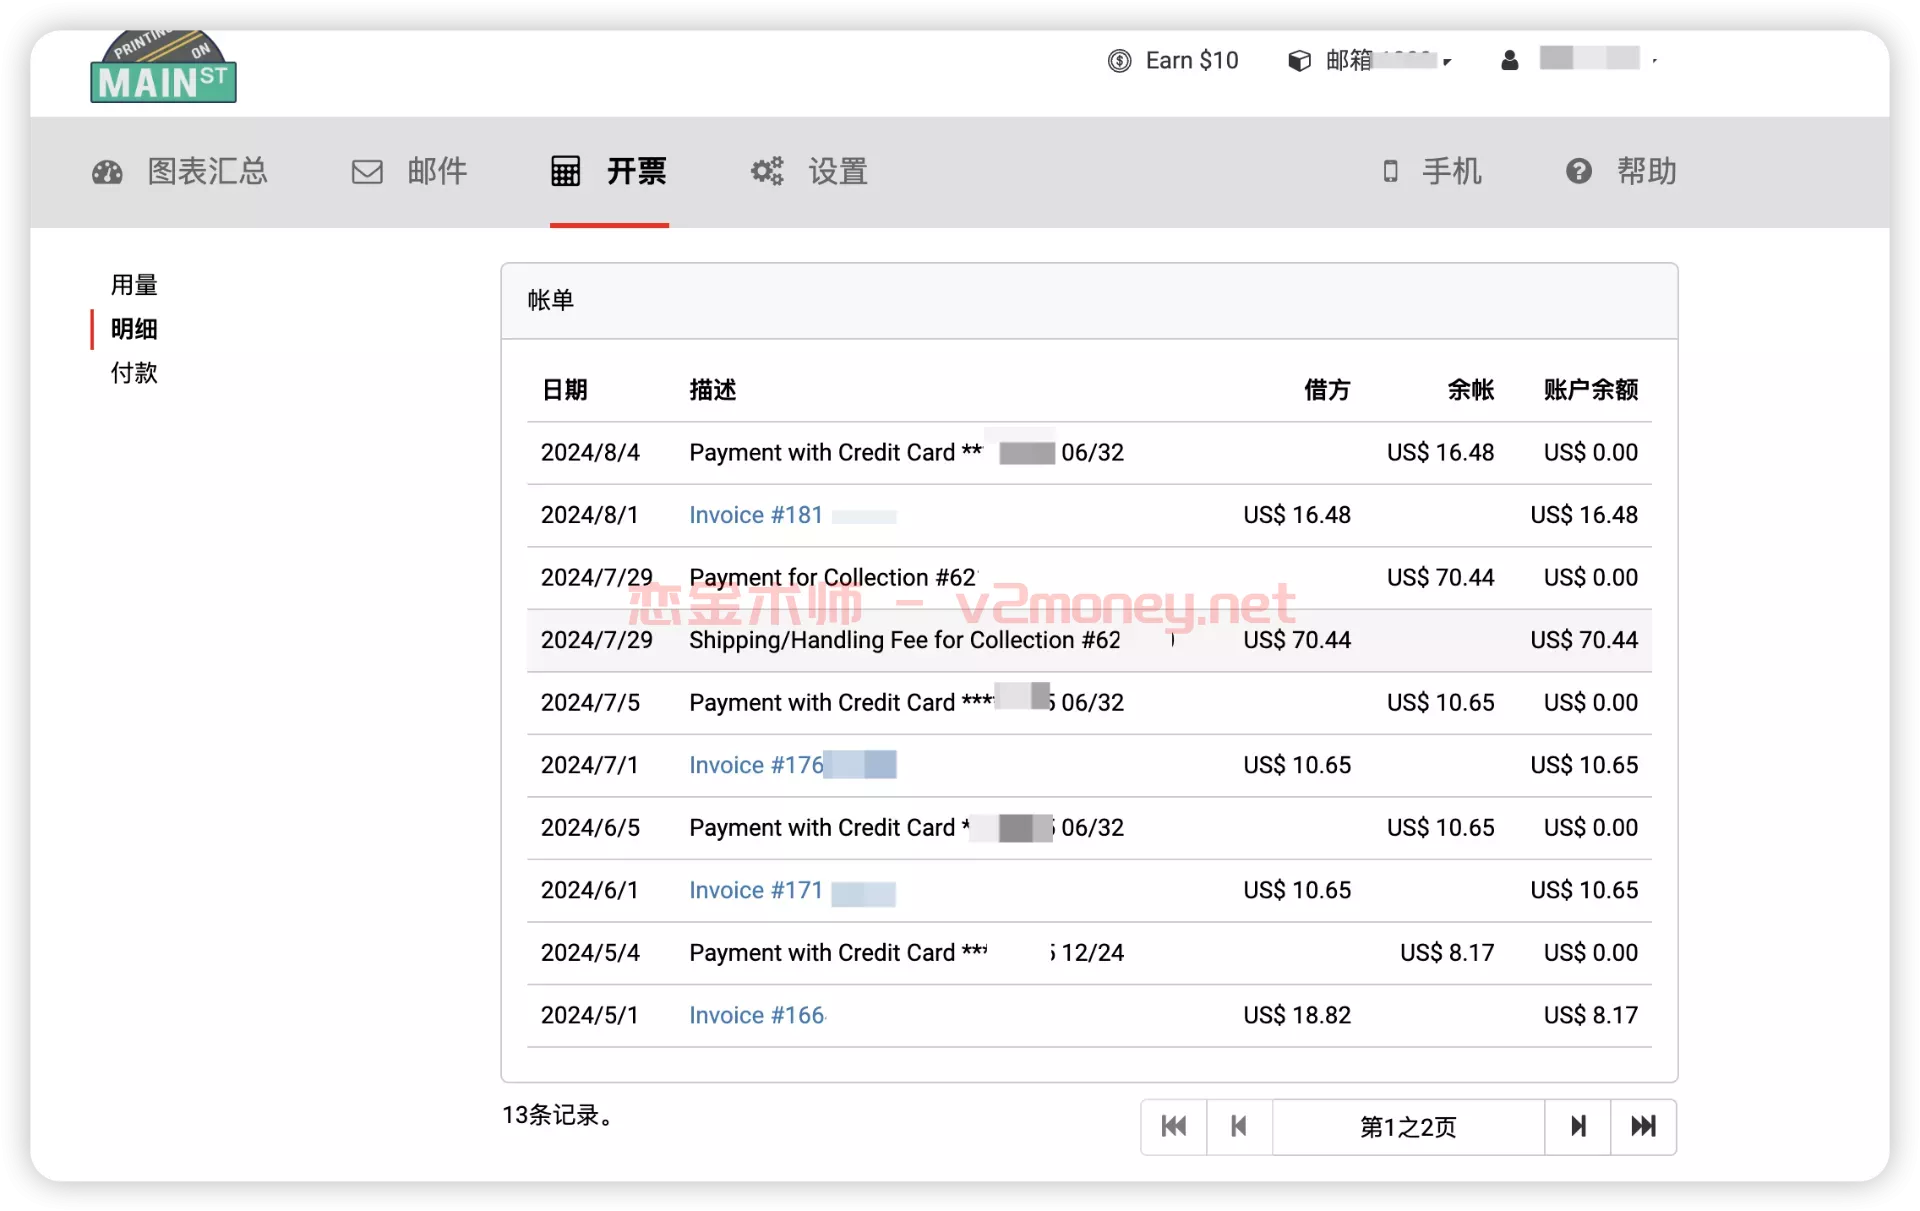1920x1211 pixels.
Task: Select the 2024/8/4 date cell
Action: (x=590, y=452)
